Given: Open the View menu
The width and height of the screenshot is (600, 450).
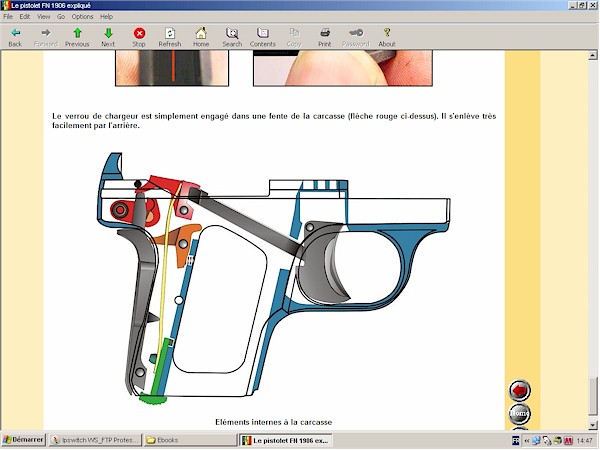Looking at the screenshot, I should click(44, 16).
